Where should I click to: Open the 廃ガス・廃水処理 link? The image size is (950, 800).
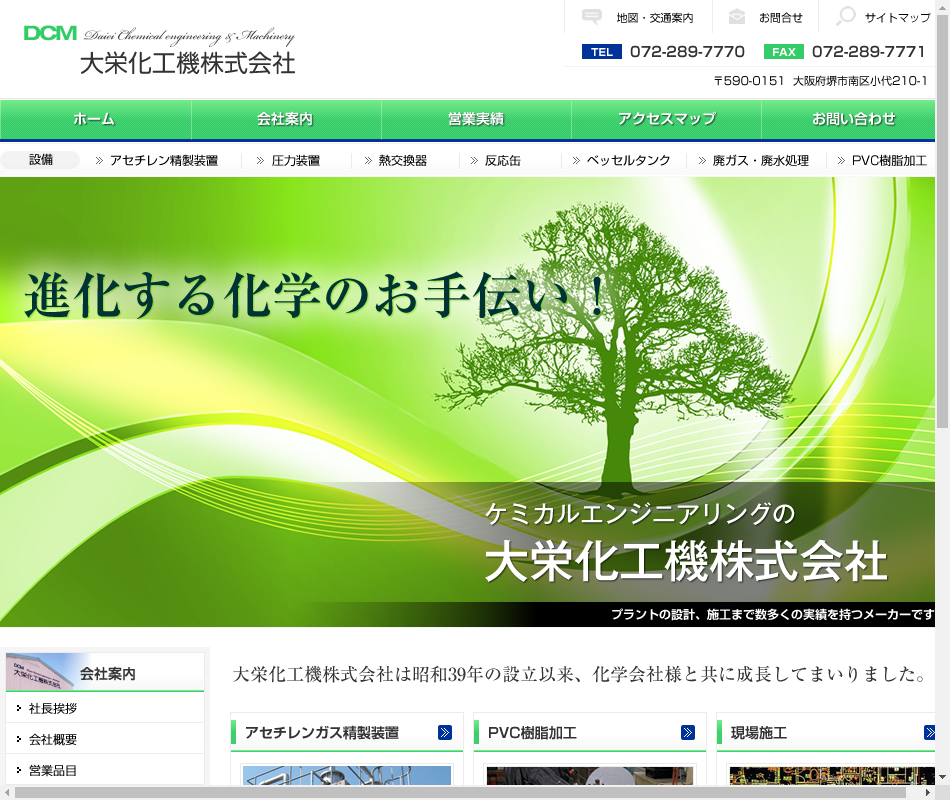point(760,160)
